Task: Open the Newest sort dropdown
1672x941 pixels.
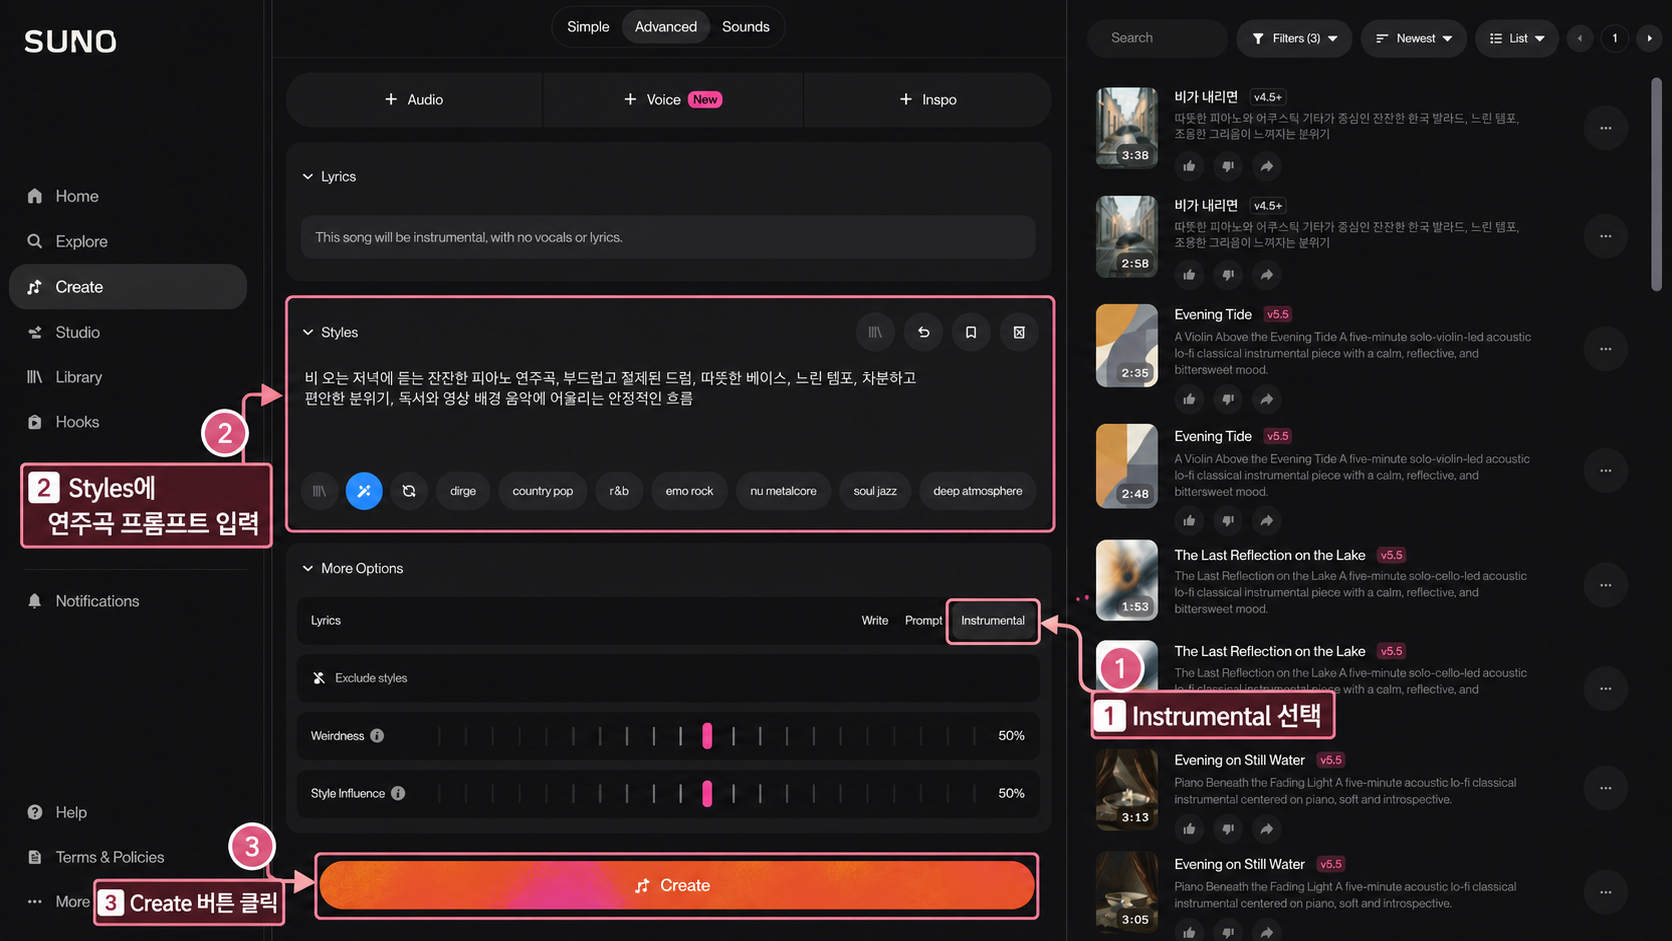Action: 1413,38
